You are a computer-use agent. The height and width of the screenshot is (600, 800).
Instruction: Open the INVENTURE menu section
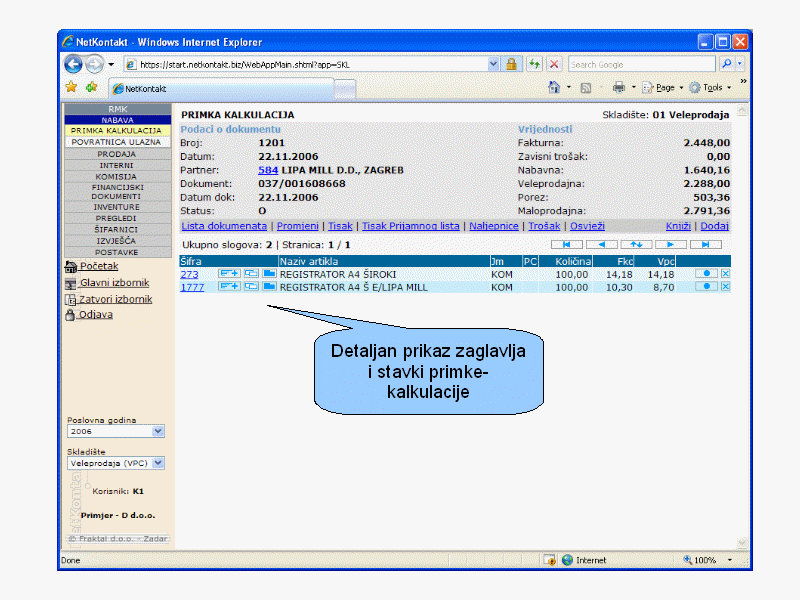(117, 207)
